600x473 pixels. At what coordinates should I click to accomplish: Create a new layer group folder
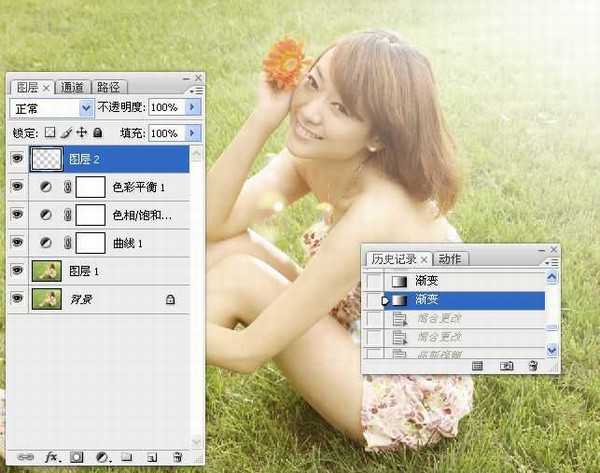(127, 457)
